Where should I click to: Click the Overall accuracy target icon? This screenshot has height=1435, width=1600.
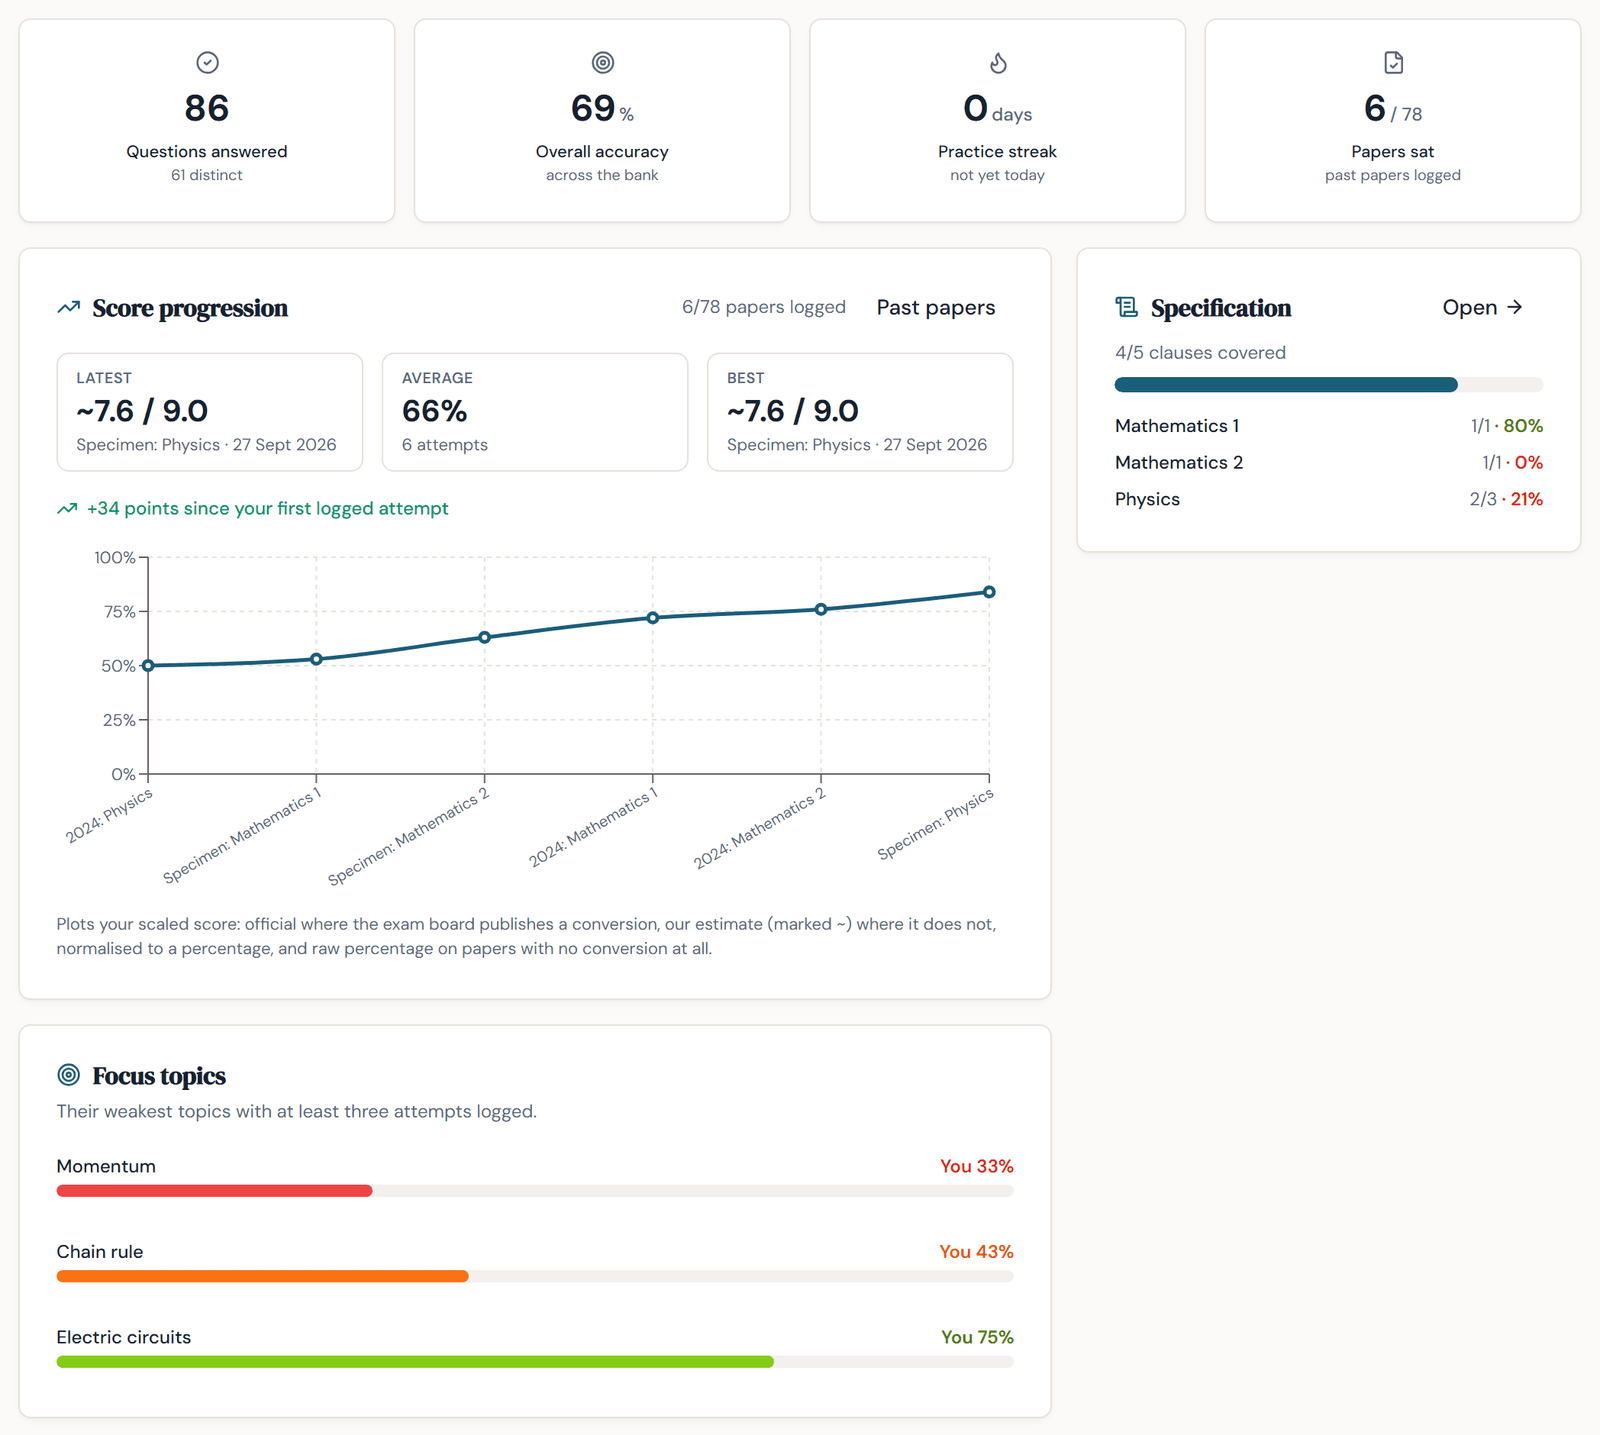tap(602, 63)
